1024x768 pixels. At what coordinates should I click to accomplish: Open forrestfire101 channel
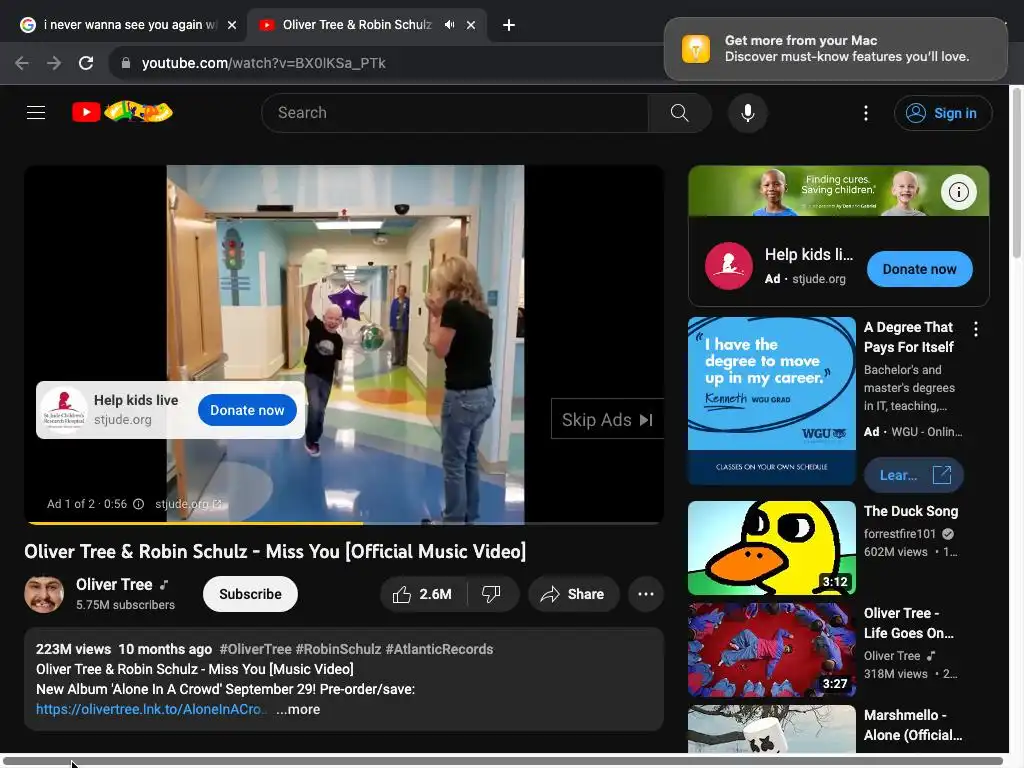(900, 534)
